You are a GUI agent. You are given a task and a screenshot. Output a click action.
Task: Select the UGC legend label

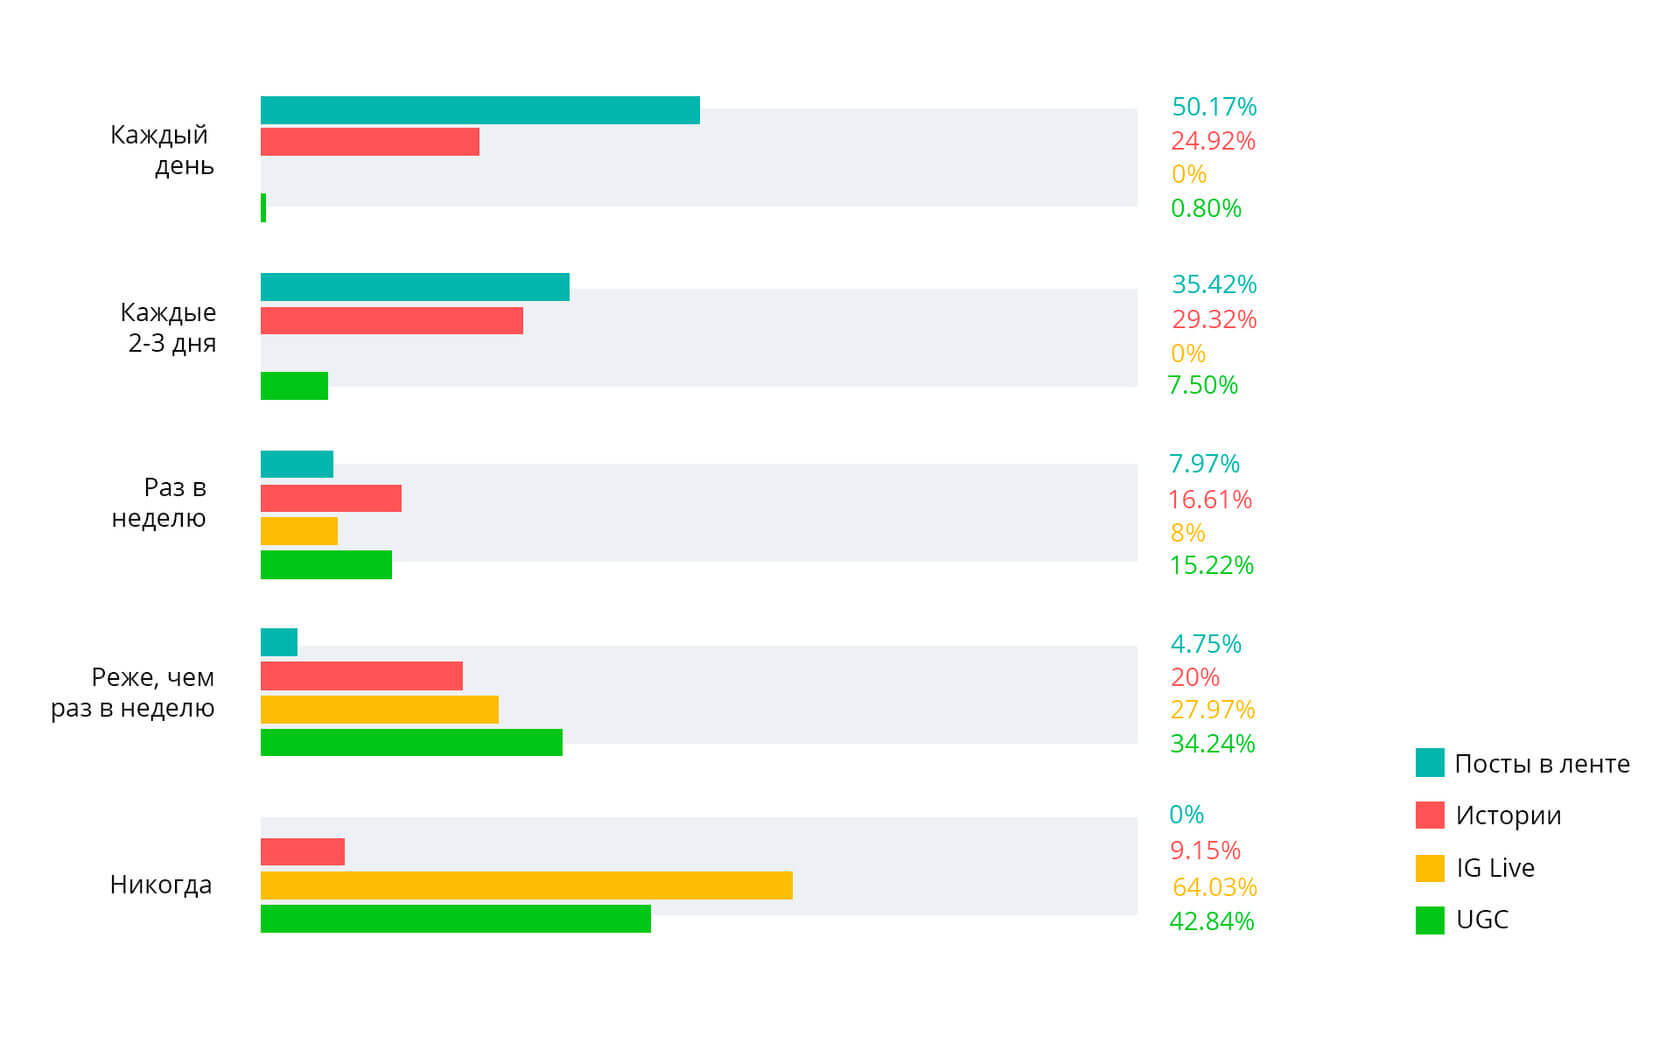tap(1482, 920)
